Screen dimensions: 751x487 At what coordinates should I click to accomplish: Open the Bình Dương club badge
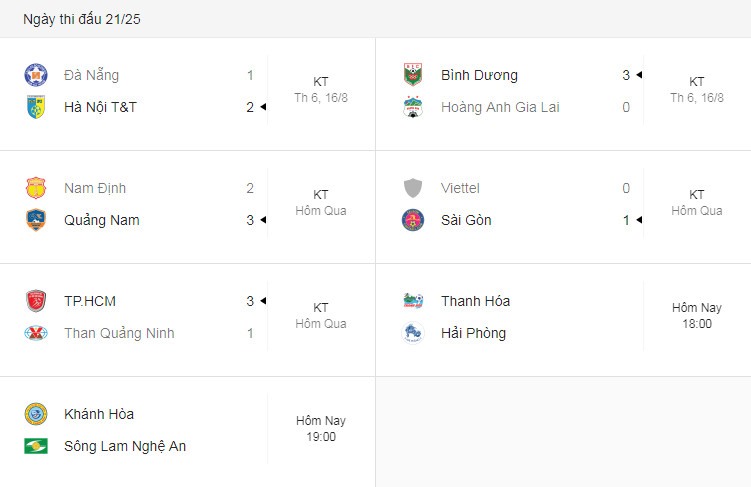(x=412, y=75)
